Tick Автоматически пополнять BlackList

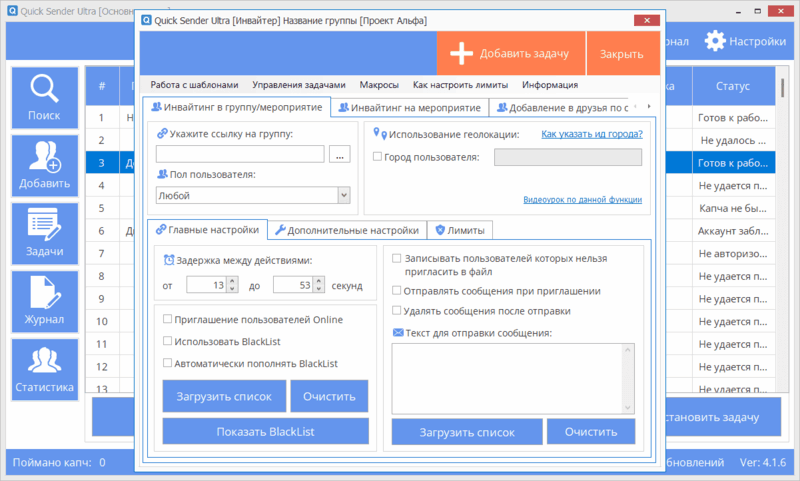pos(167,363)
